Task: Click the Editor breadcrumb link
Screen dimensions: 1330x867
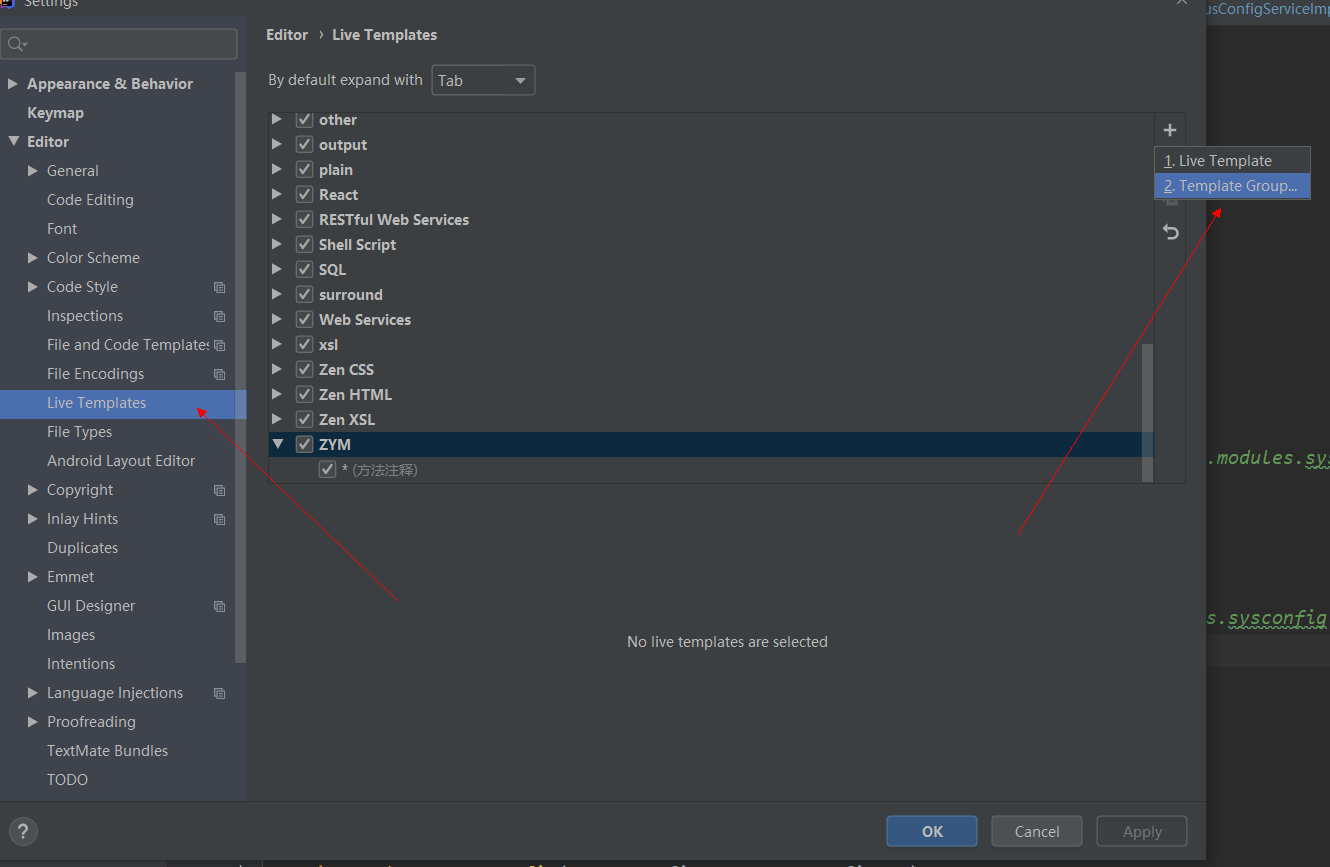Action: (x=287, y=35)
